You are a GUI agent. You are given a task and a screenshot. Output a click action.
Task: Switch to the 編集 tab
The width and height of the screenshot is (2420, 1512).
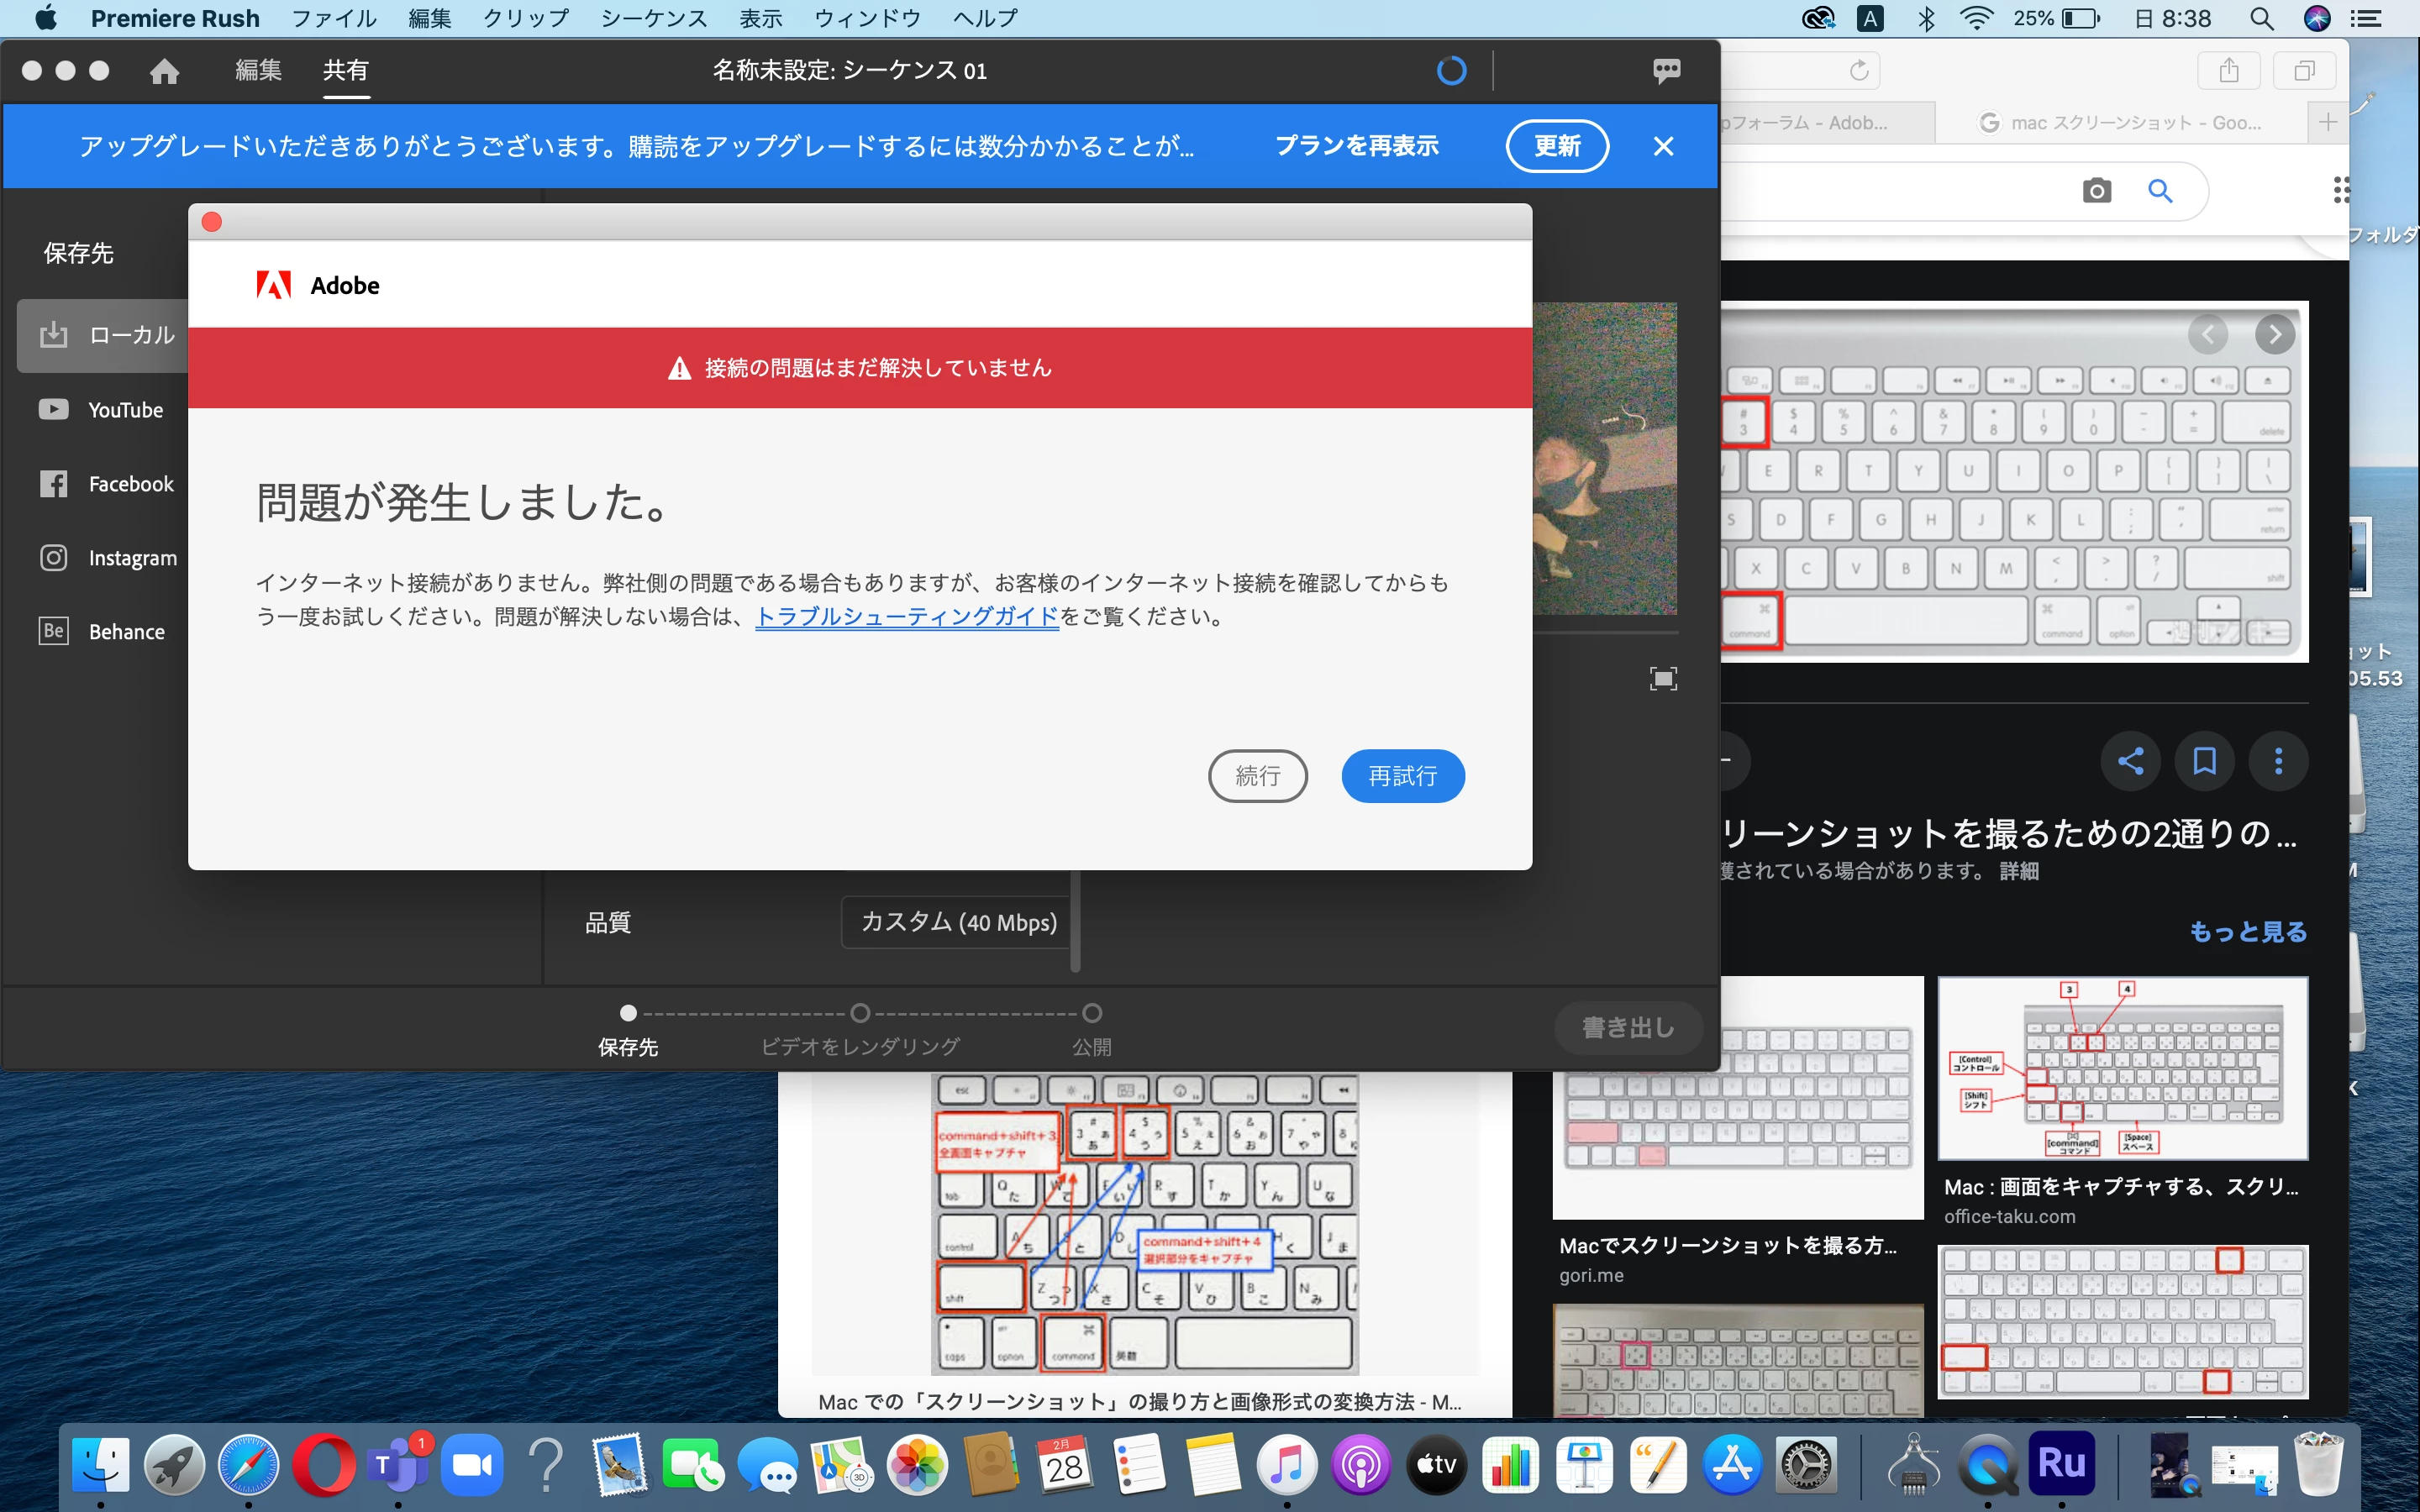258,71
